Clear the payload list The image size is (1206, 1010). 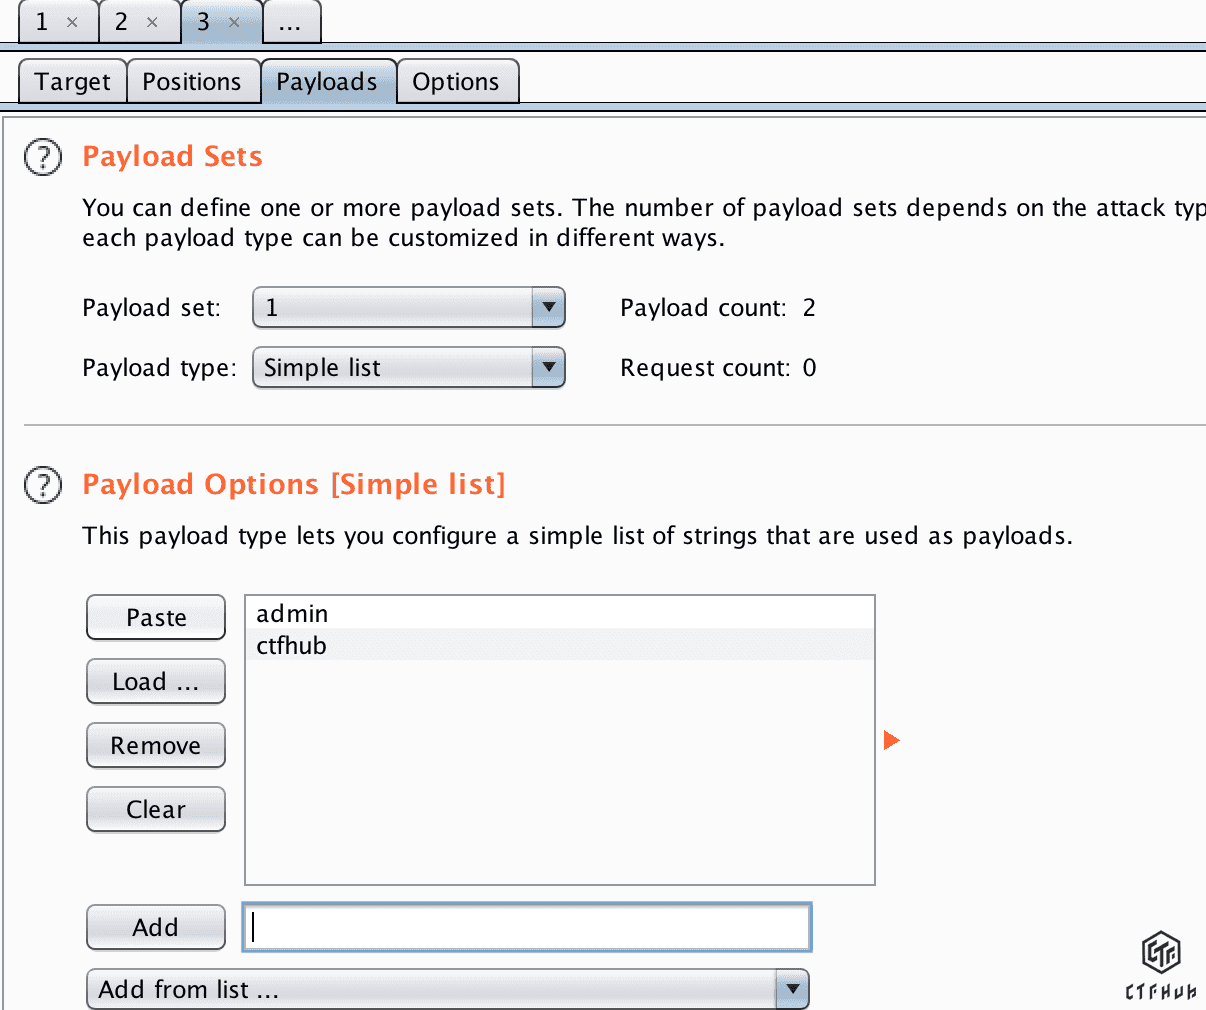coord(156,810)
